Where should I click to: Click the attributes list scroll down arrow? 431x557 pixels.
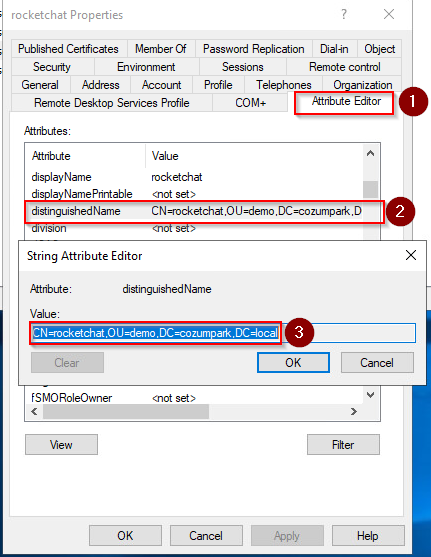click(x=371, y=395)
